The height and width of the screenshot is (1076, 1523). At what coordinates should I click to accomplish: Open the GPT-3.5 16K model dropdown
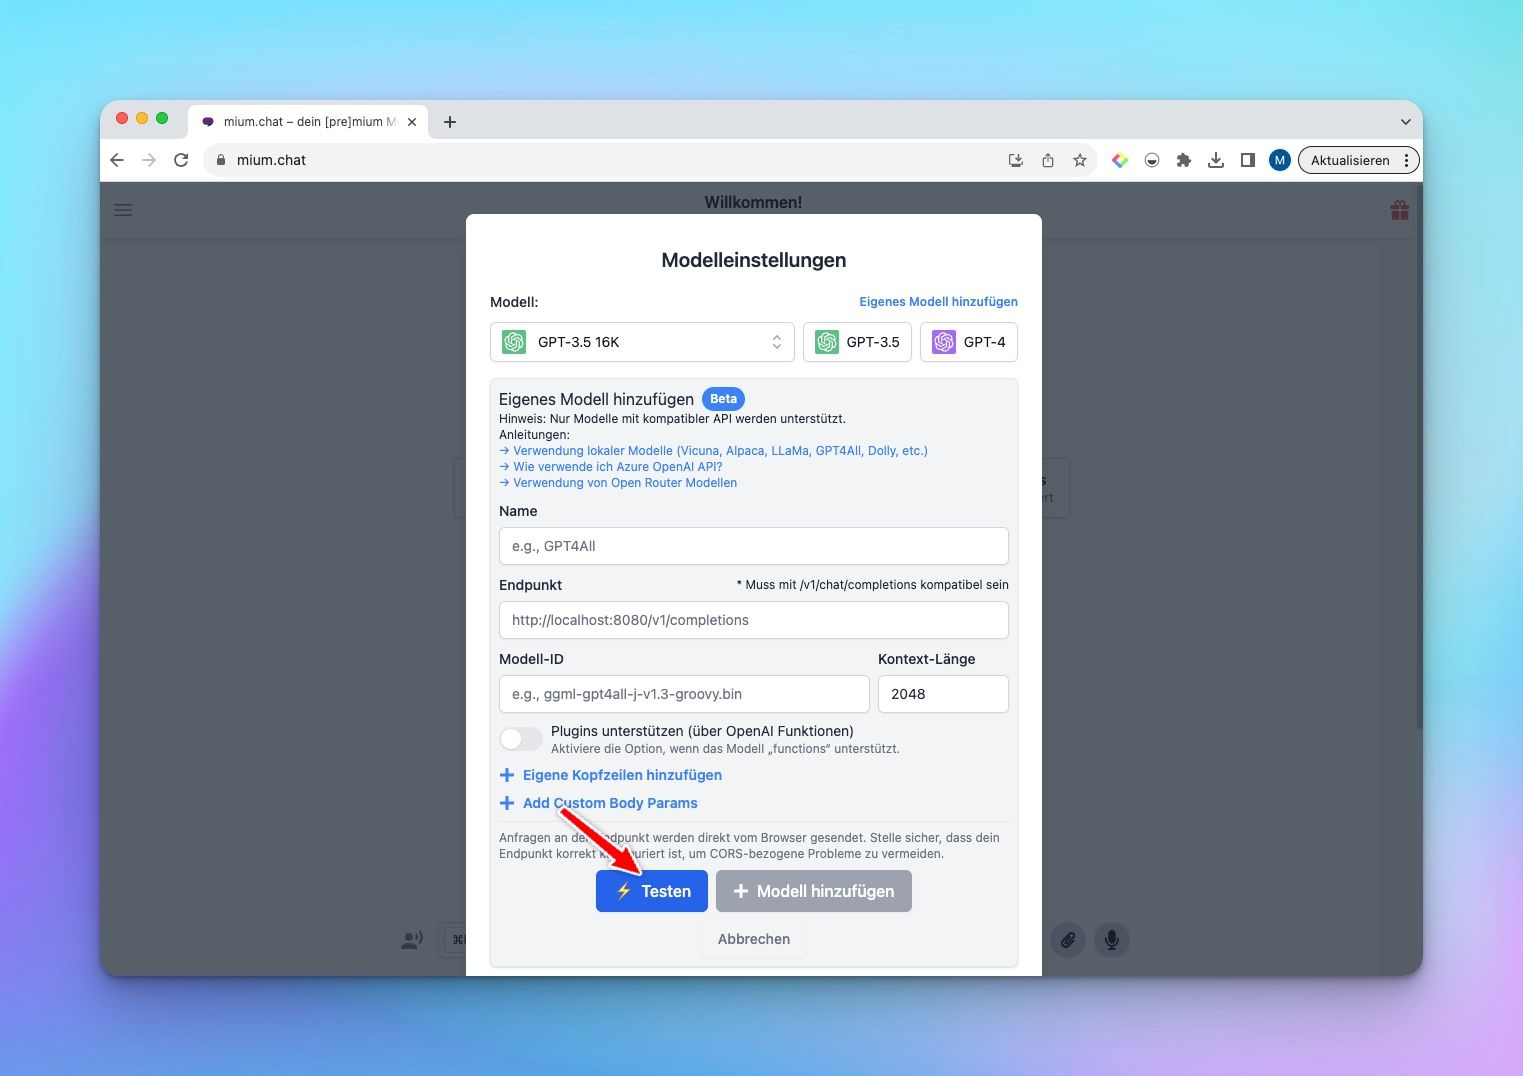pyautogui.click(x=642, y=342)
